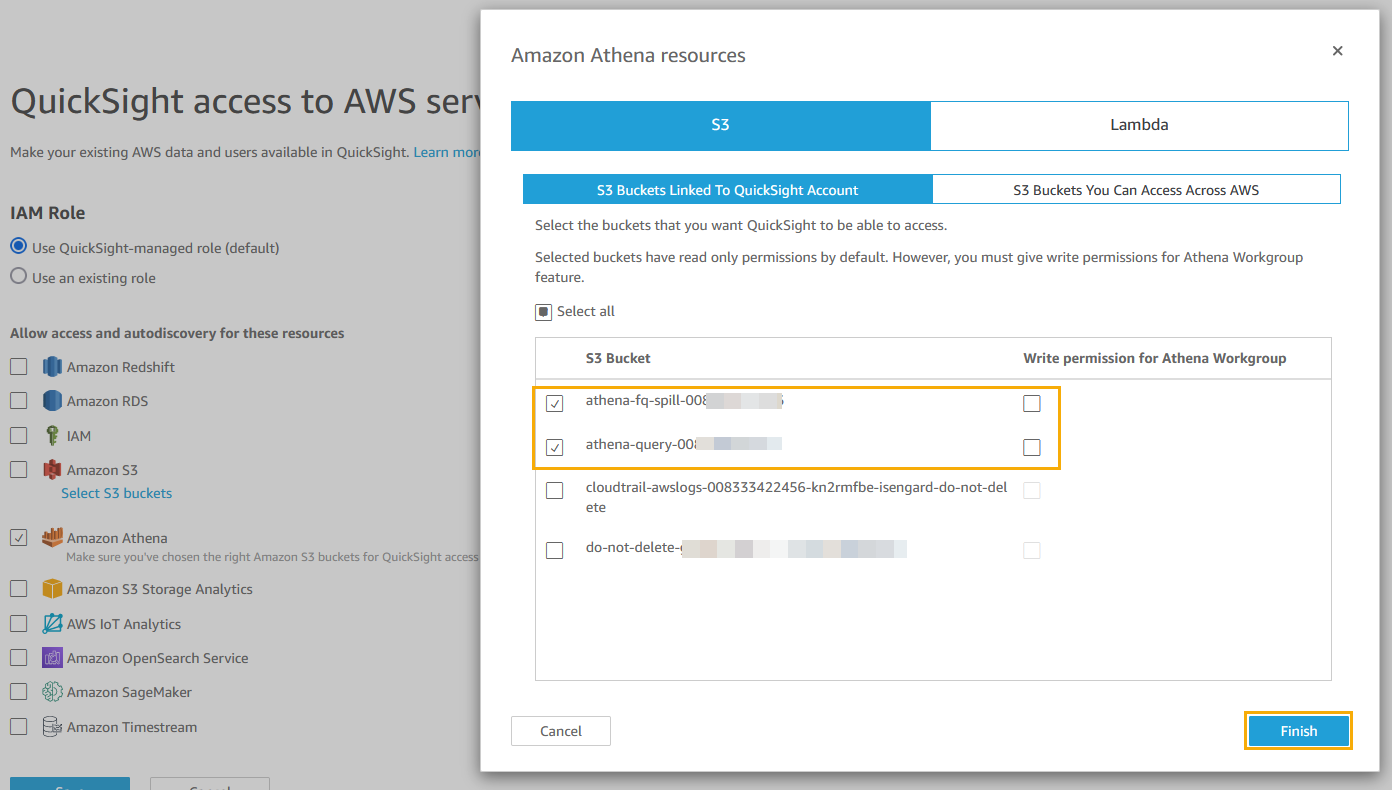Screen dimensions: 1392x790
Task: Click the Amazon SageMaker label text
Action: tap(129, 692)
